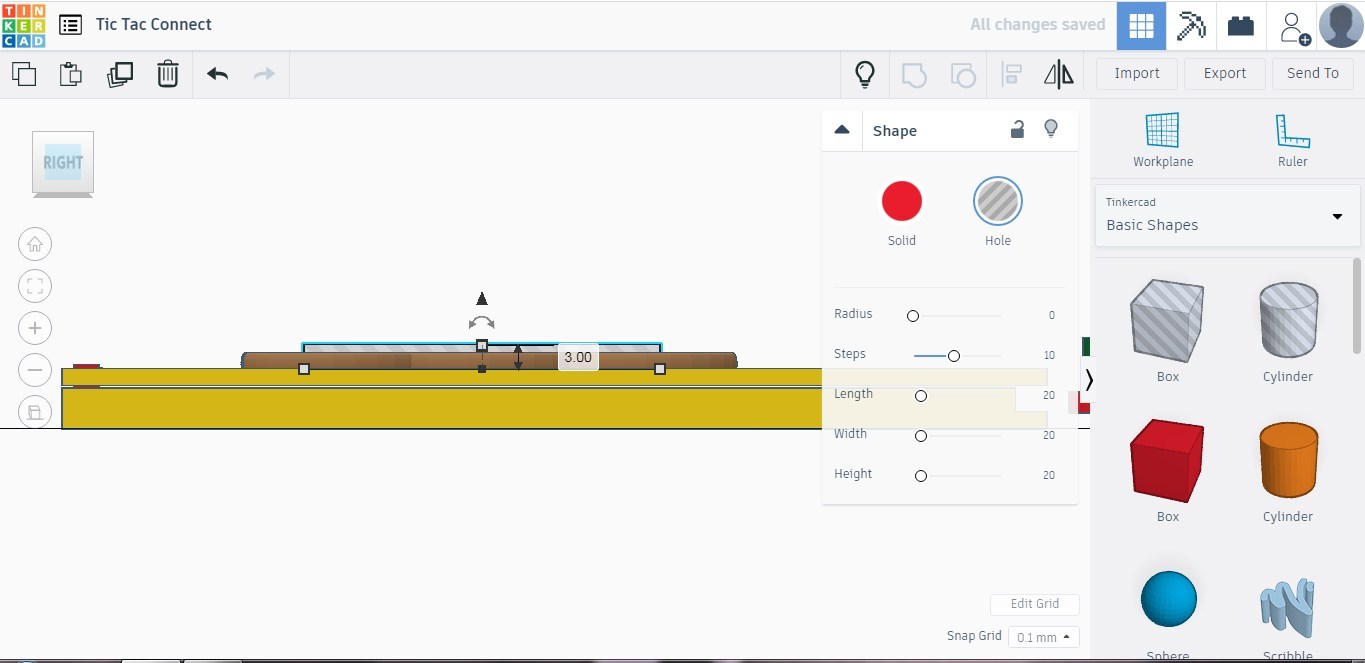Click the Export button

point(1224,73)
